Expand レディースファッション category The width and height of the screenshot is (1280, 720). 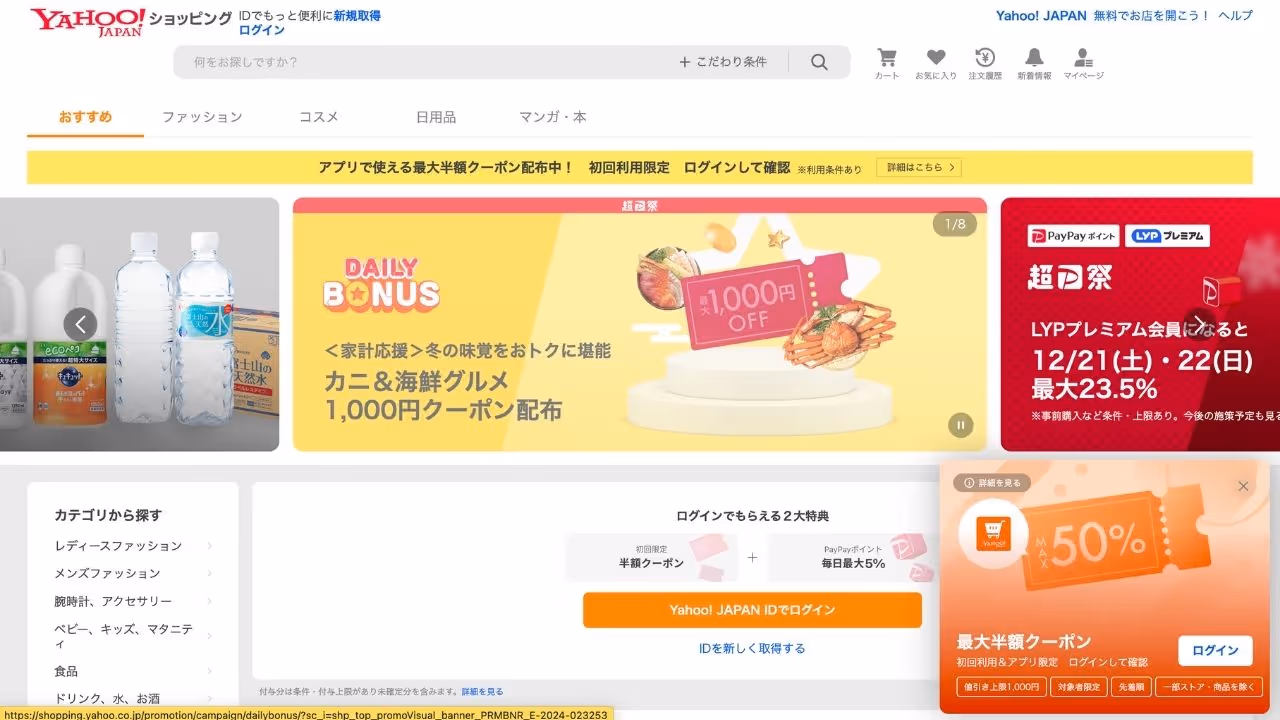click(x=133, y=546)
